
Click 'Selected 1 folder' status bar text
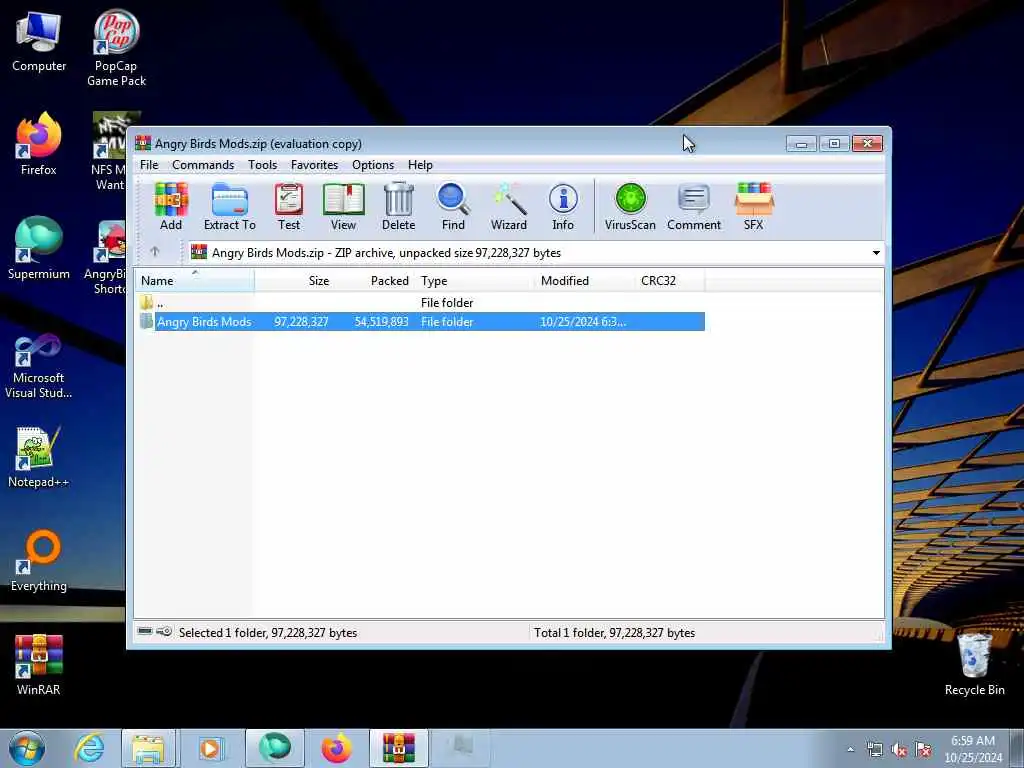268,633
